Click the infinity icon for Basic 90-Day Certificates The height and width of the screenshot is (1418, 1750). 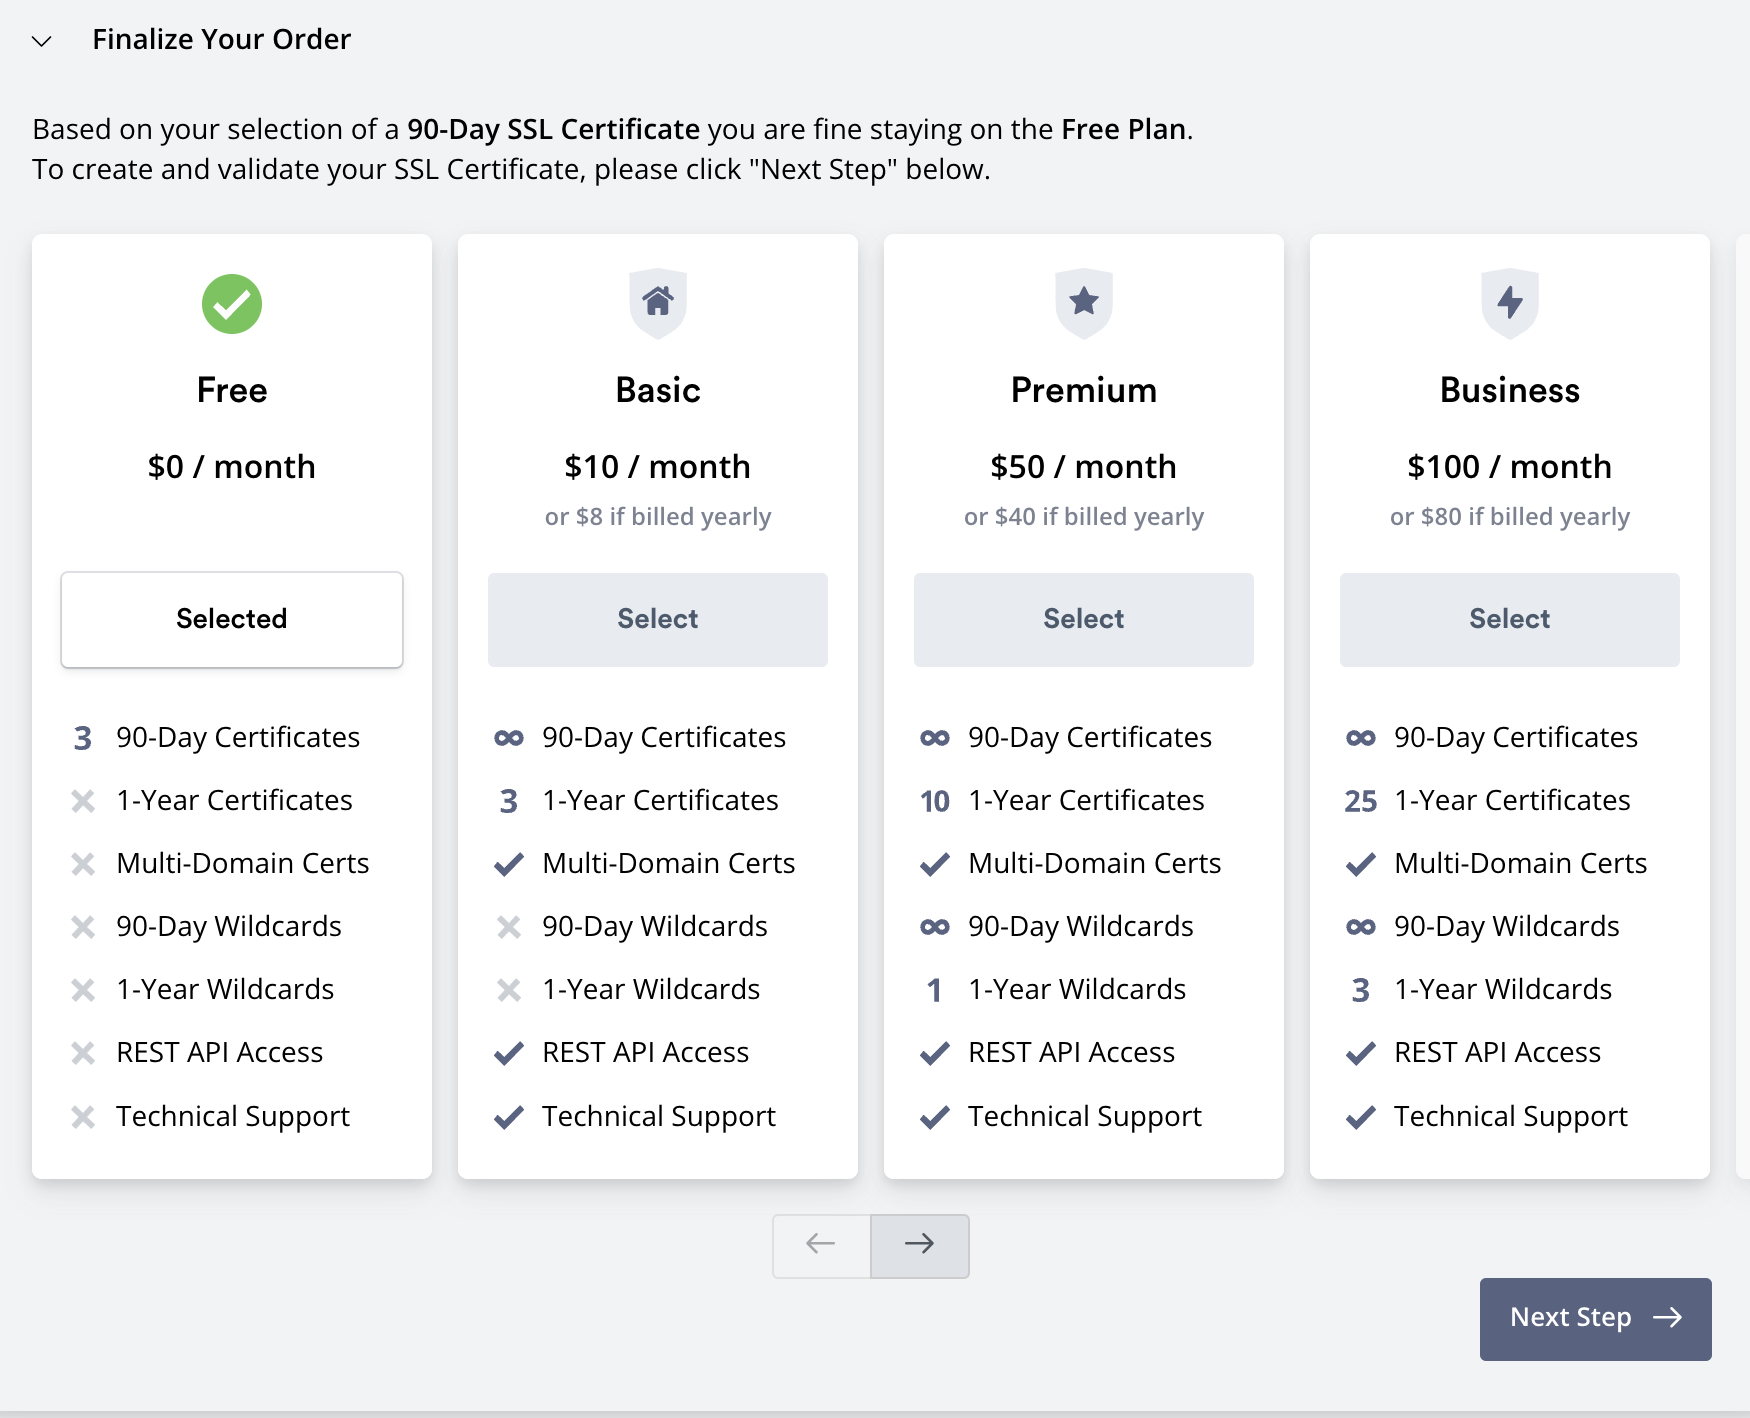click(x=509, y=738)
